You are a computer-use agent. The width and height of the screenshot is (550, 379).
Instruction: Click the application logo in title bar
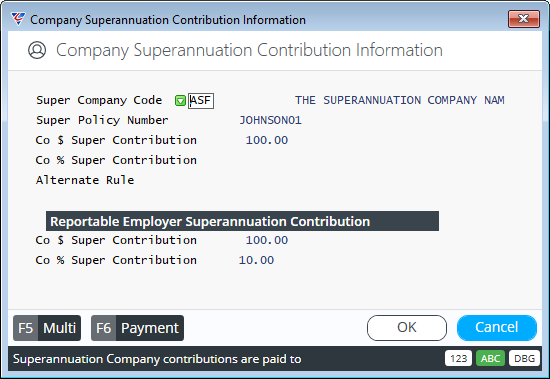point(18,19)
